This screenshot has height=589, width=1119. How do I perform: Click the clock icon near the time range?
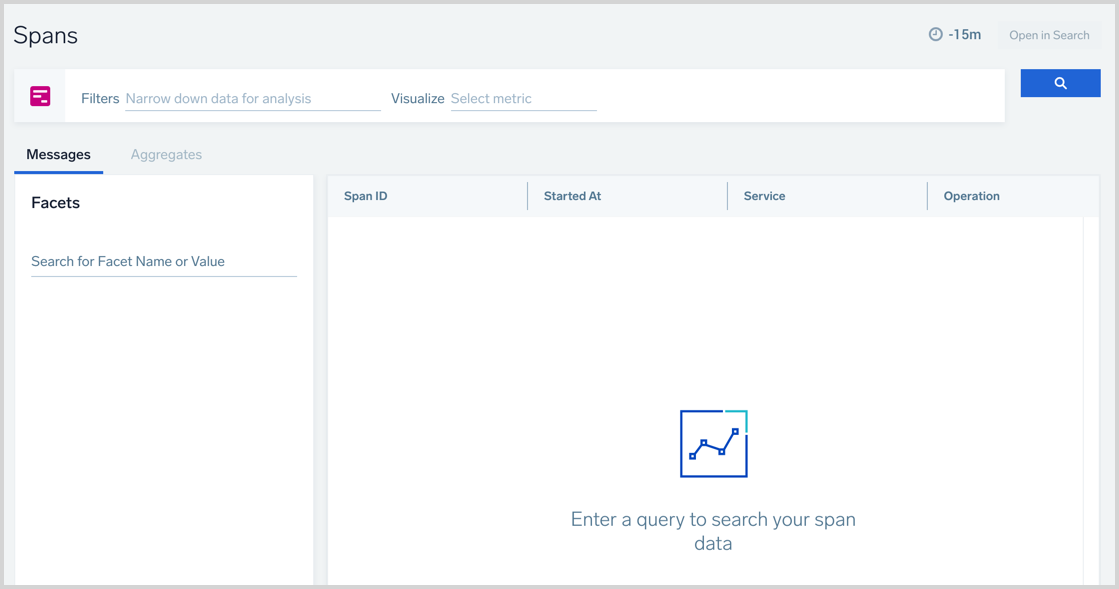click(x=934, y=34)
